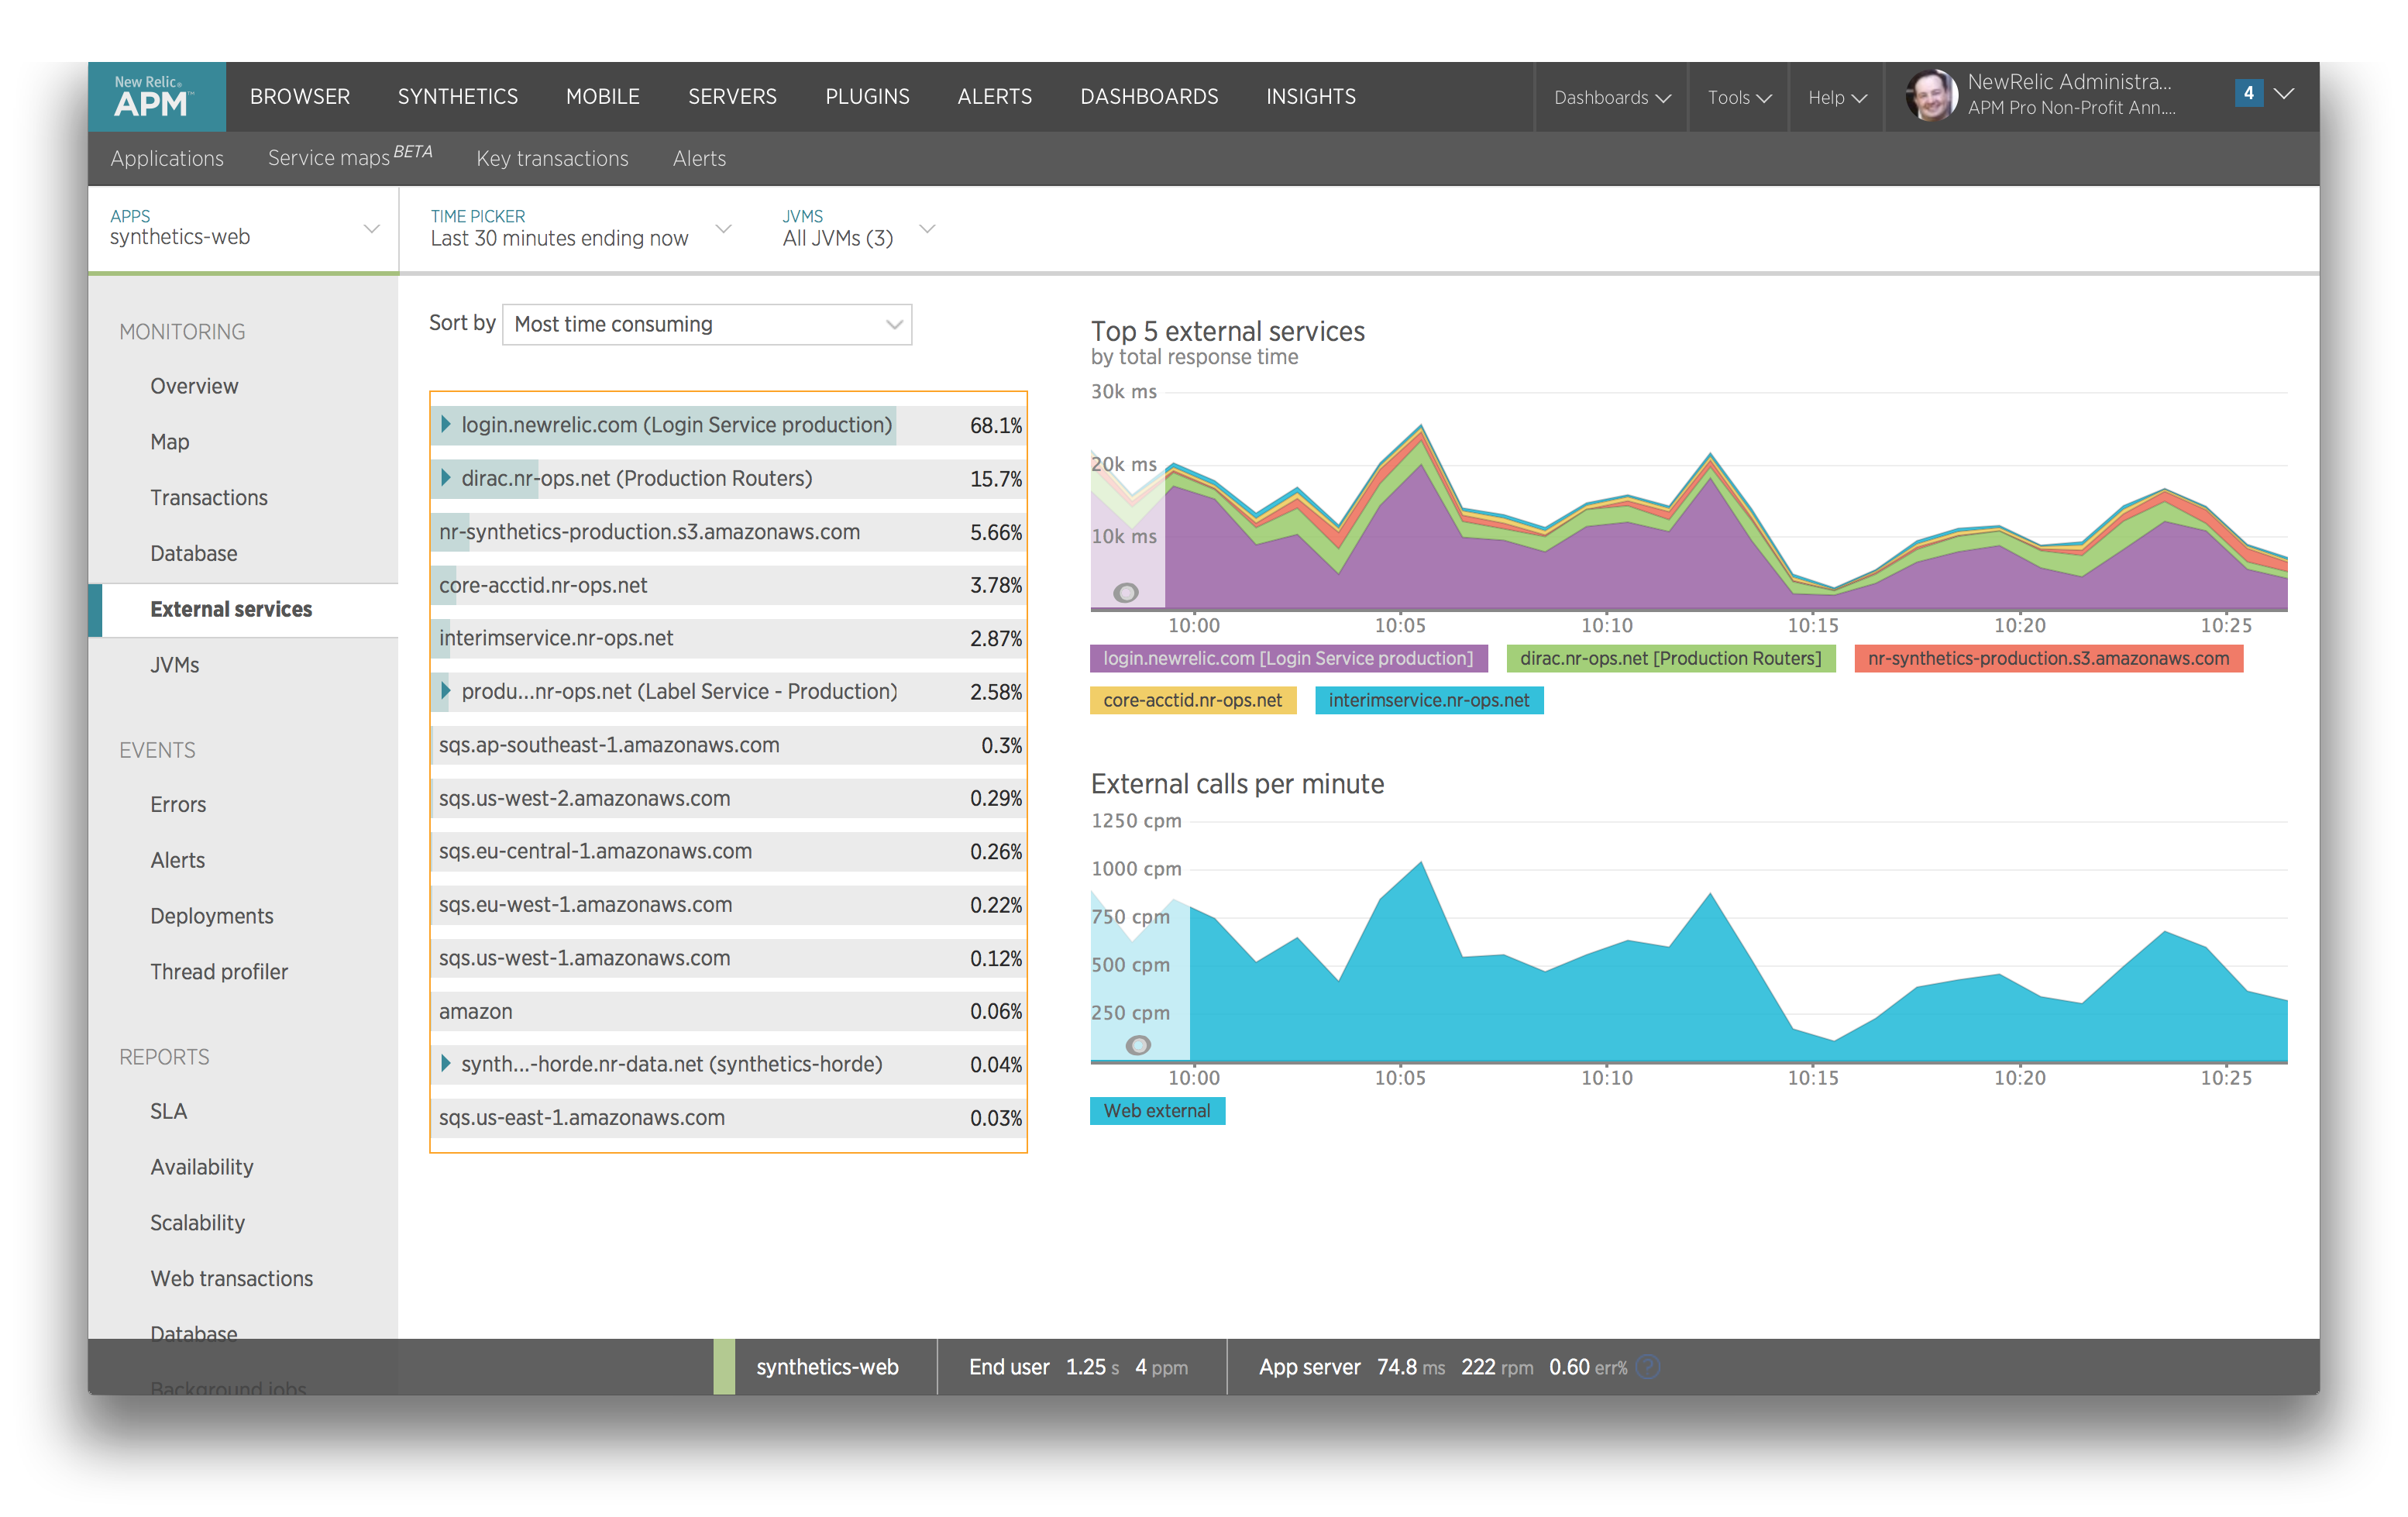Toggle nr-synthetics-production red legend swatch
2408x1517 pixels.
click(2048, 658)
